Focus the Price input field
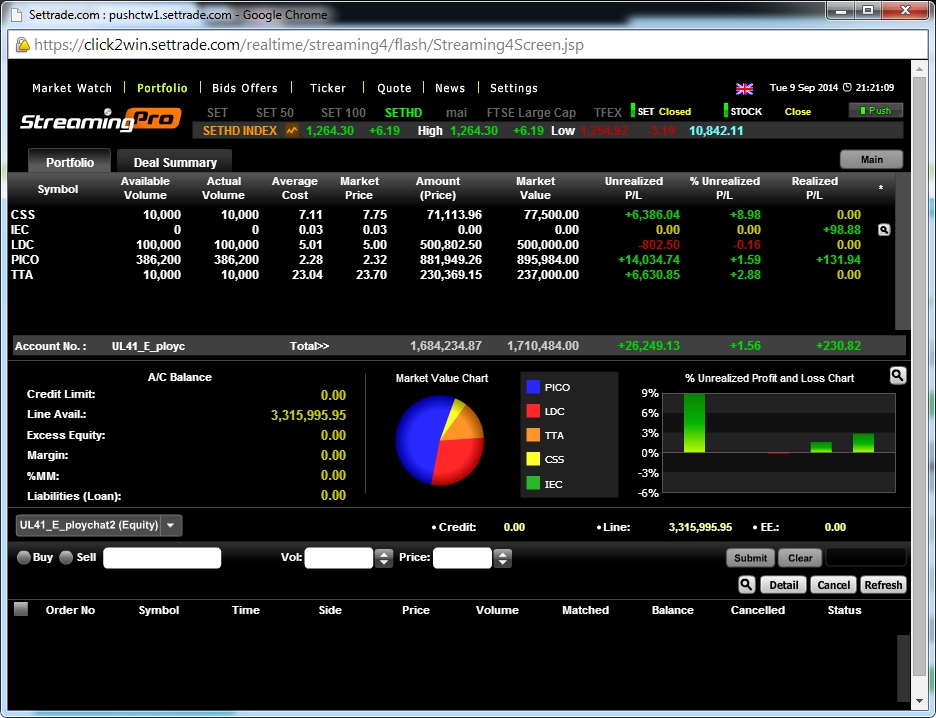The image size is (936, 718). tap(463, 558)
